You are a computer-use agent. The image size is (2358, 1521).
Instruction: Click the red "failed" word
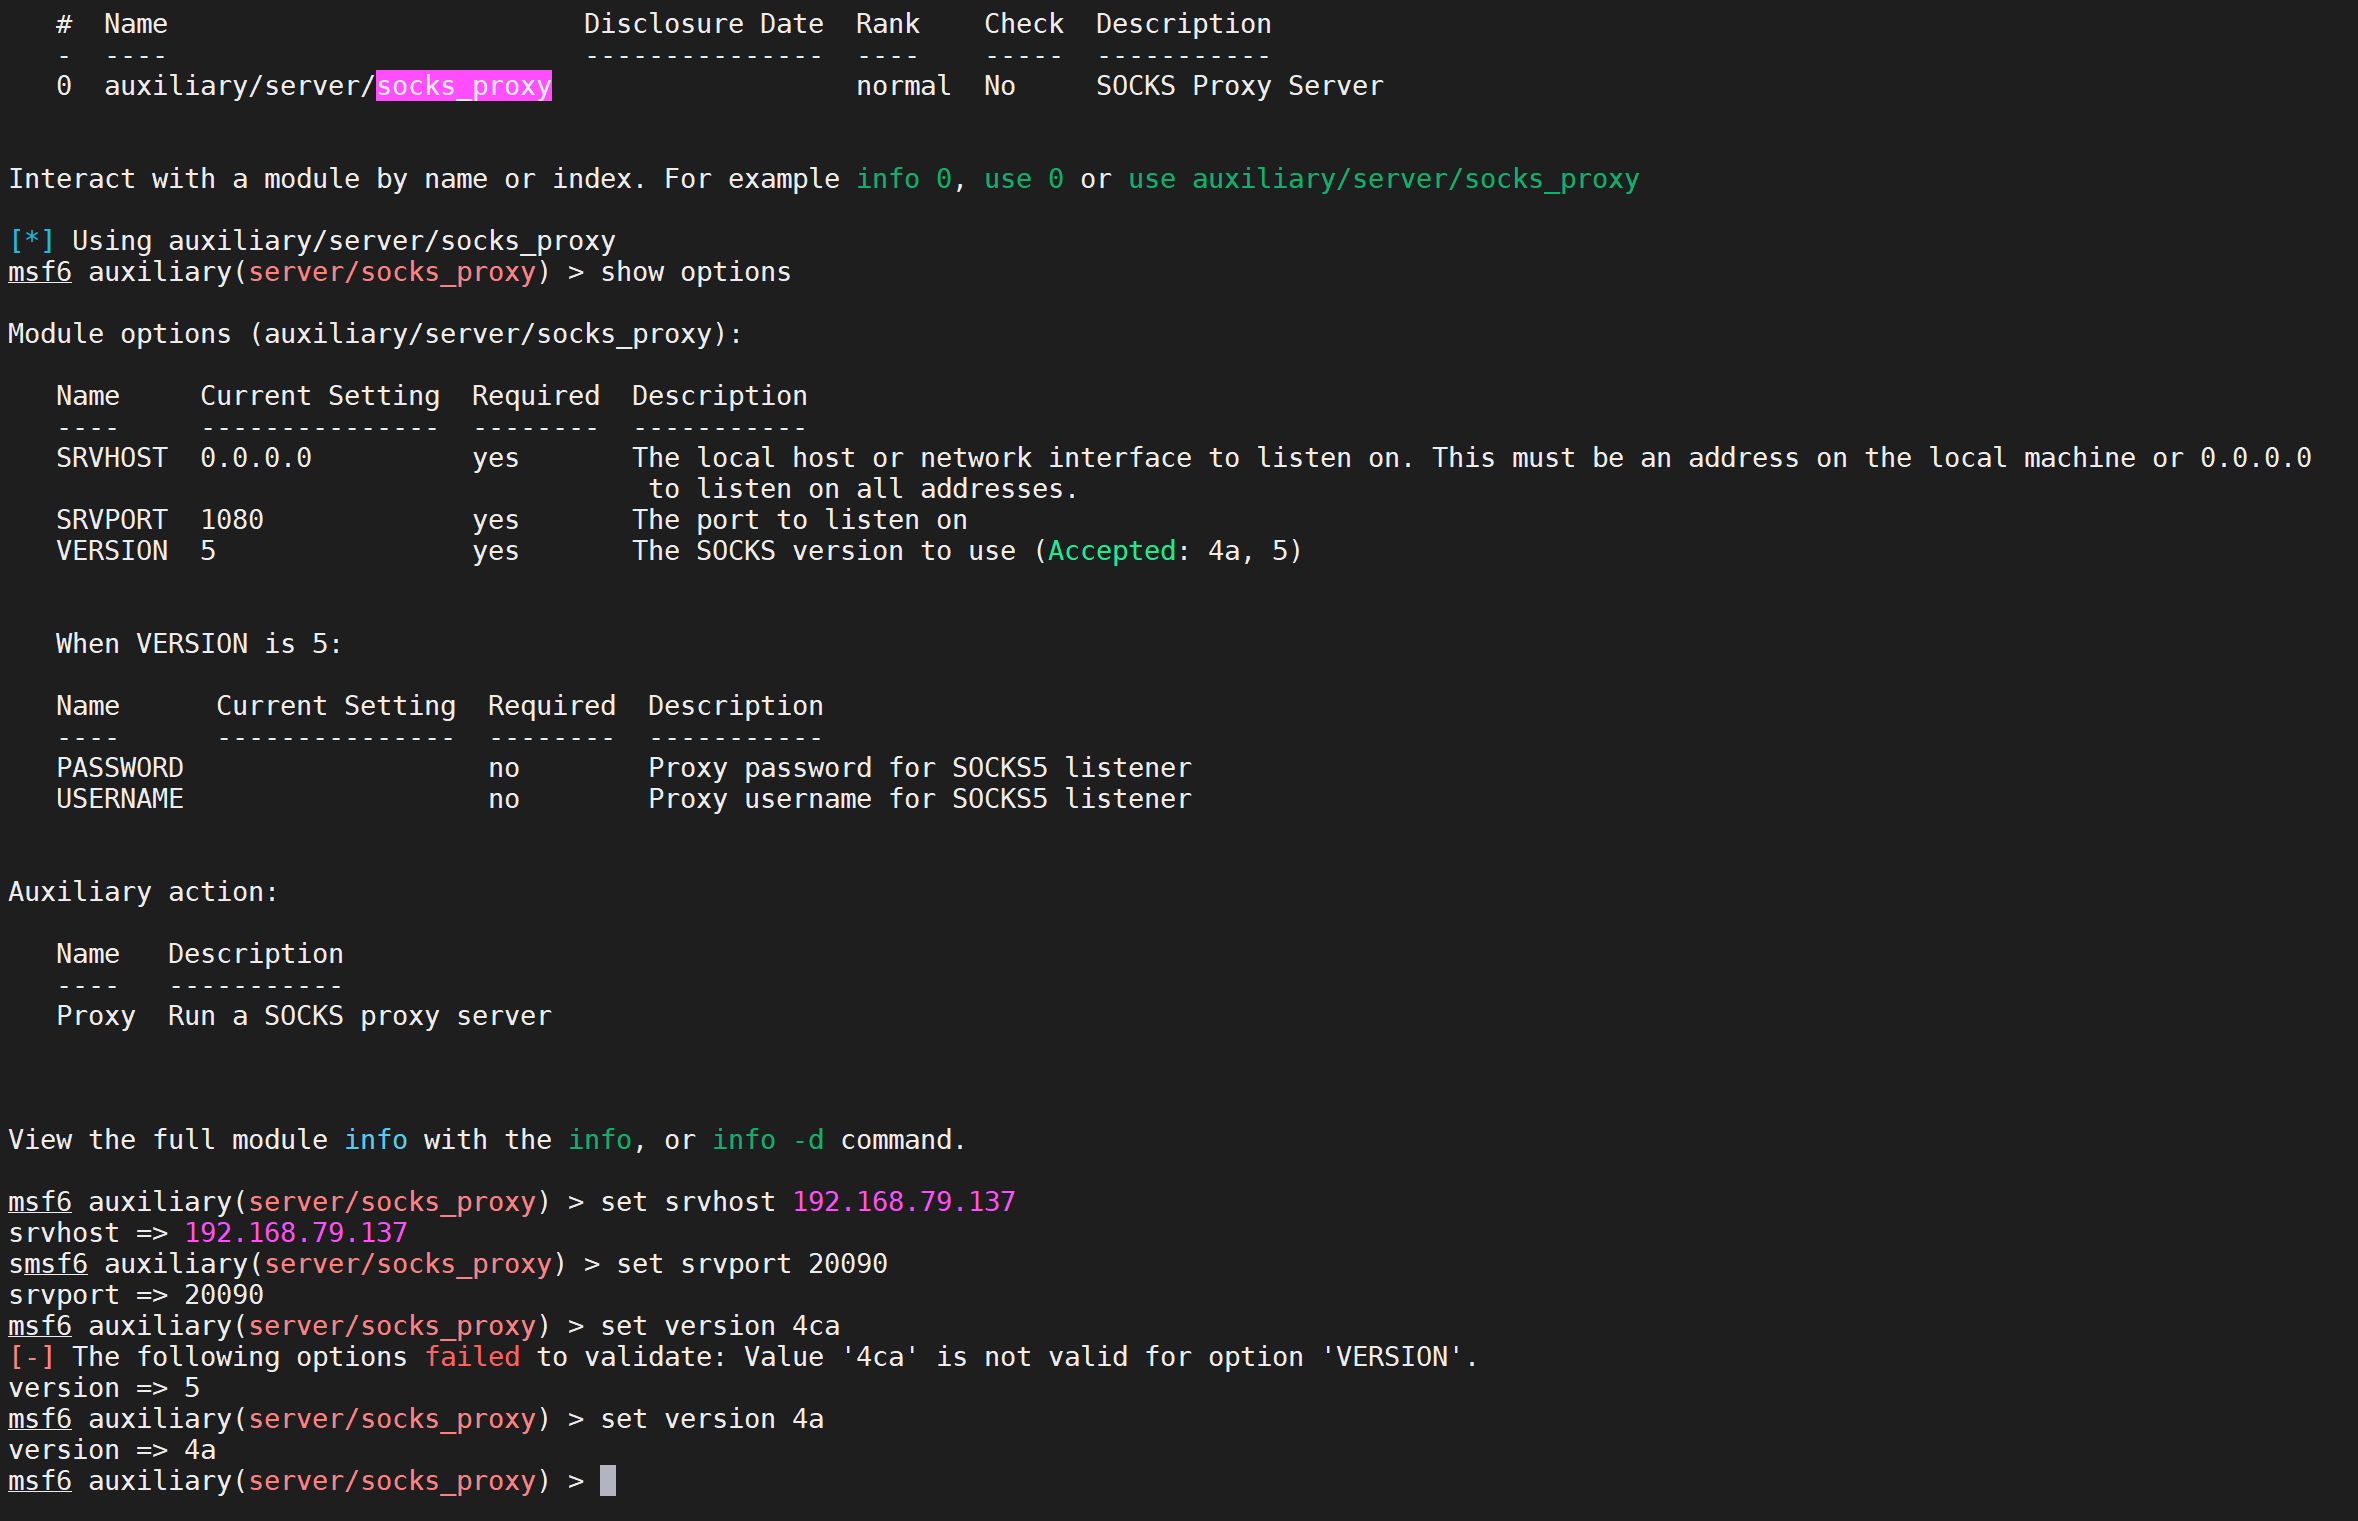[472, 1357]
